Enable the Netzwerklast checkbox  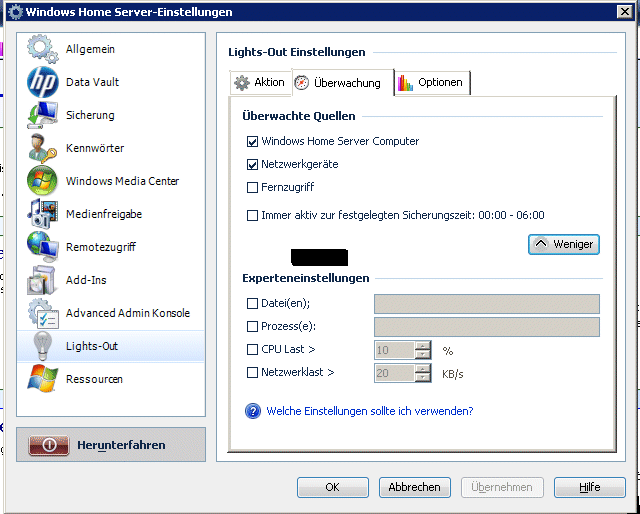(252, 372)
